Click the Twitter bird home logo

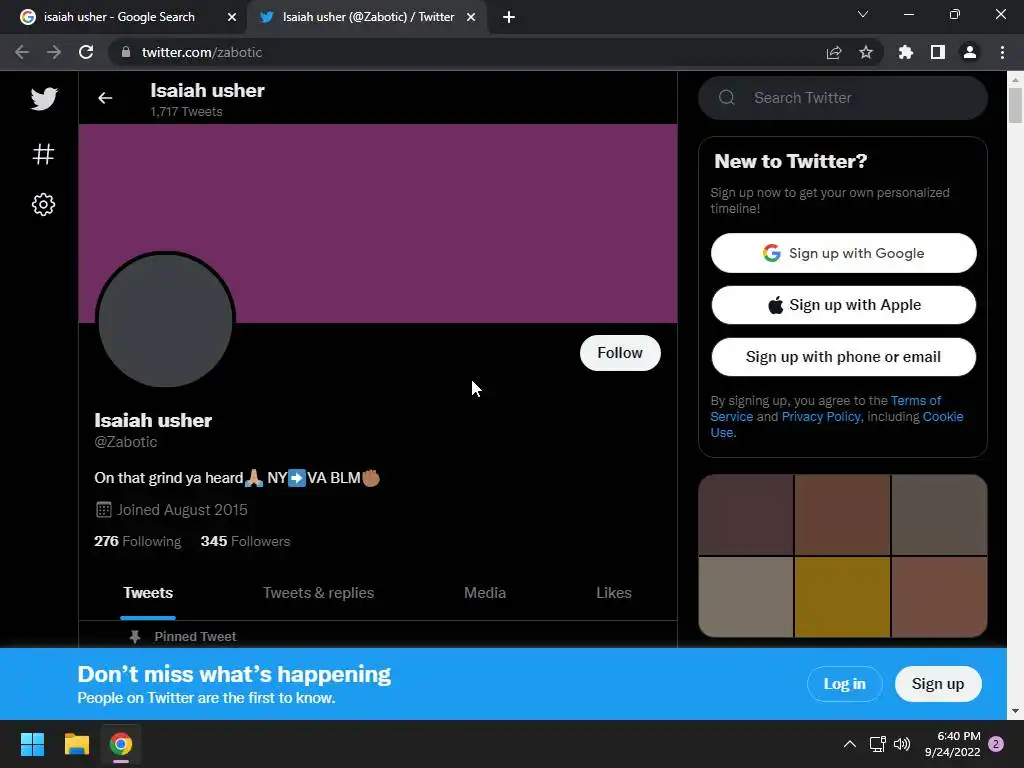pyautogui.click(x=44, y=99)
